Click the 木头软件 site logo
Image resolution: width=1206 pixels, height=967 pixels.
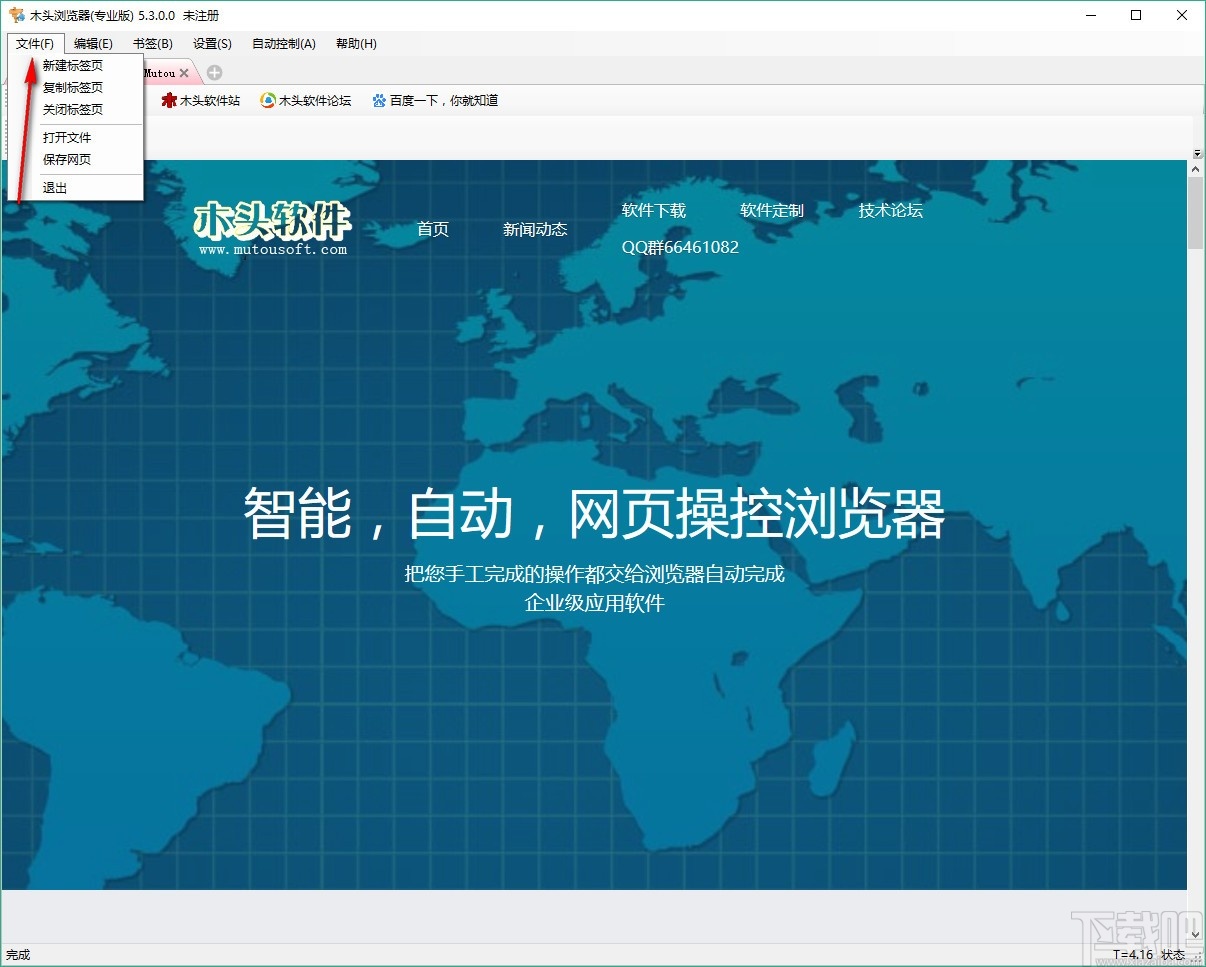click(272, 229)
